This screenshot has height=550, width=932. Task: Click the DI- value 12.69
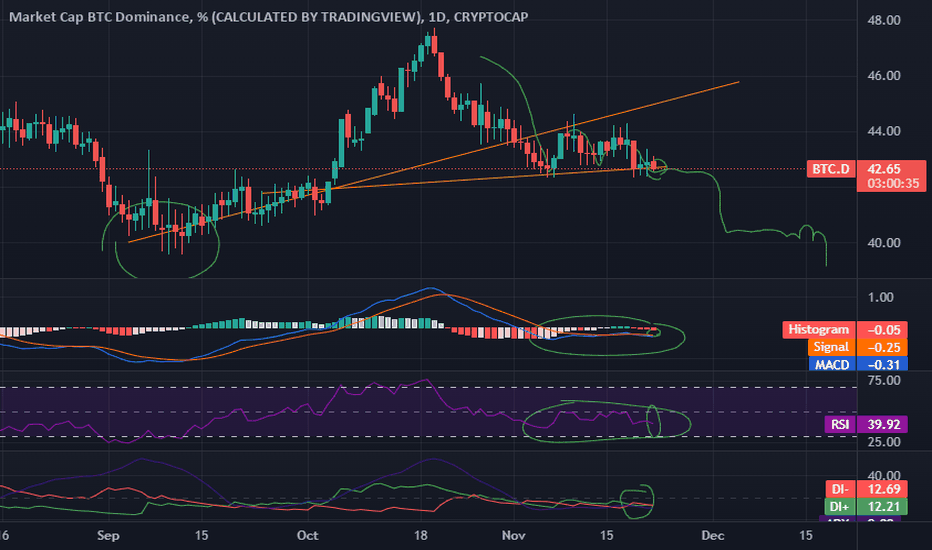point(883,489)
